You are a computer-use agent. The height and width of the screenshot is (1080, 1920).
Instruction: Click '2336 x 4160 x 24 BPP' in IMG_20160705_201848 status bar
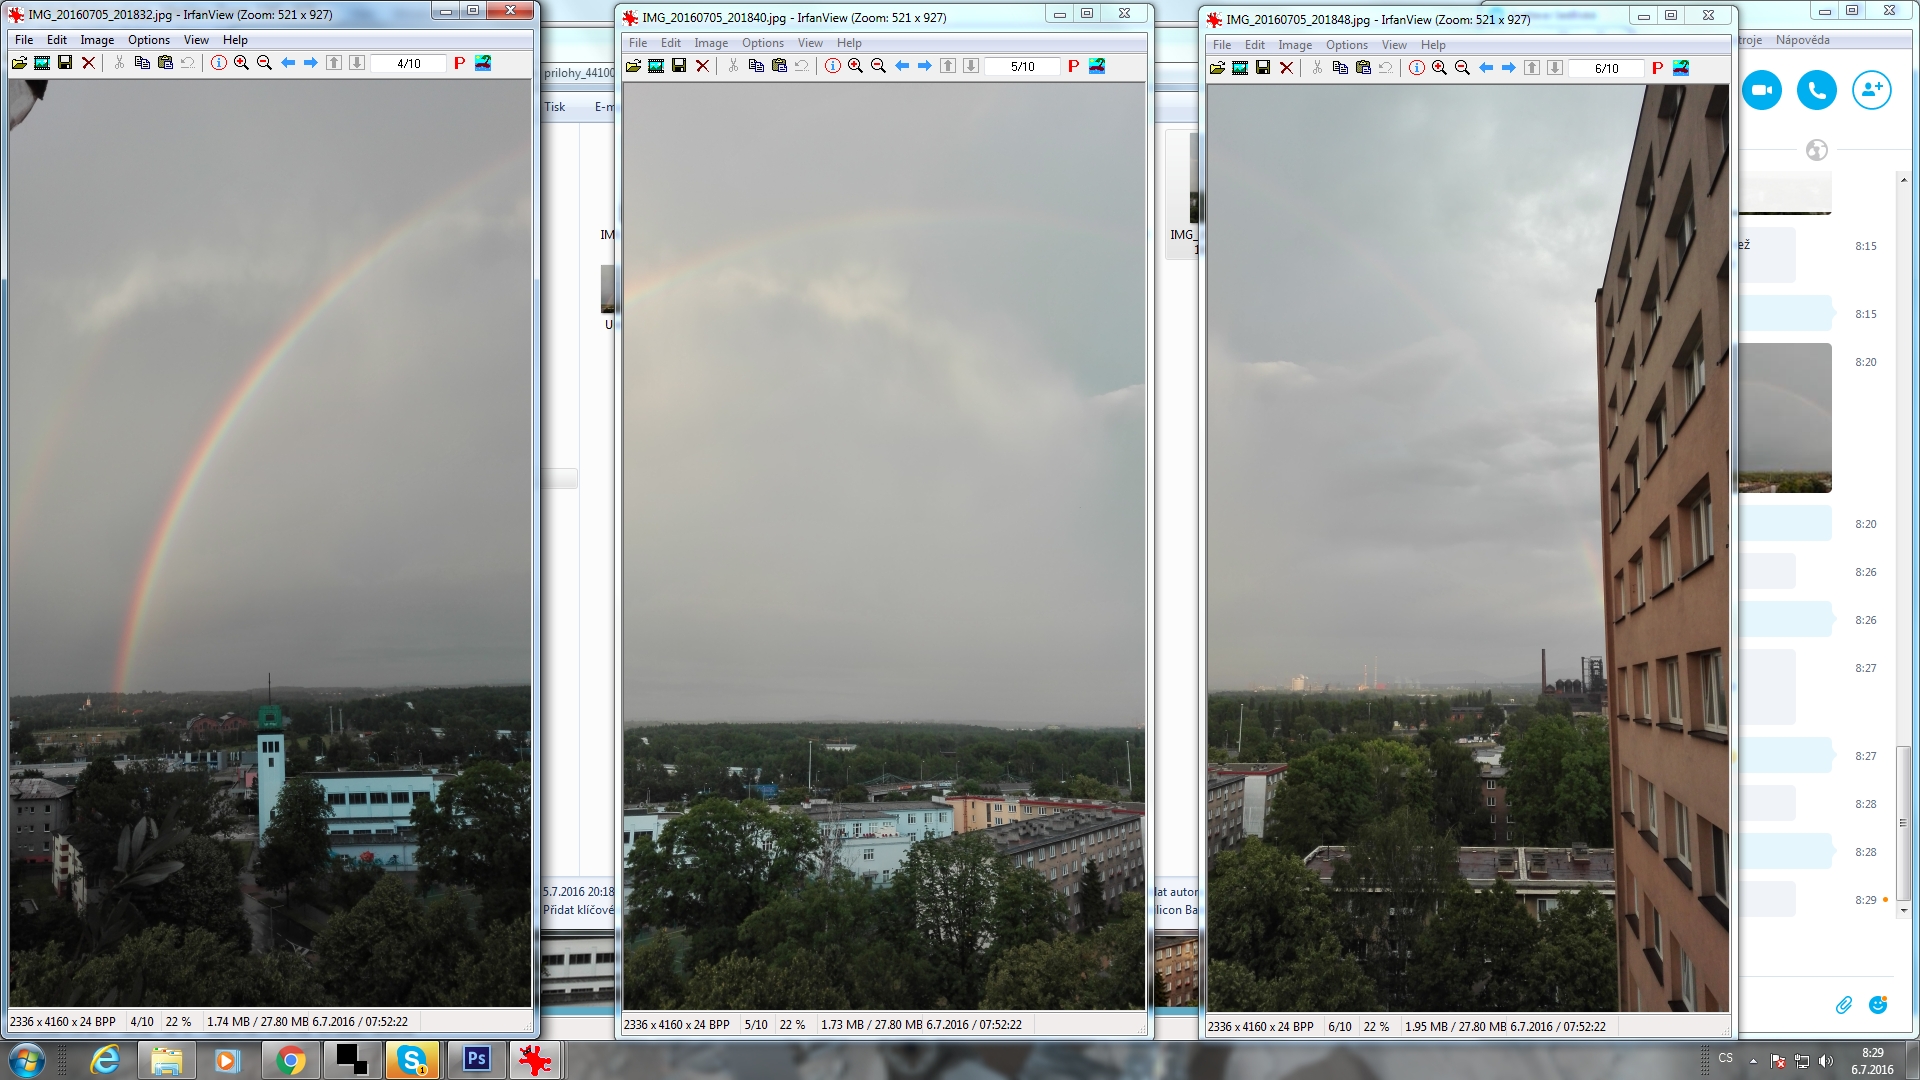point(1260,1027)
